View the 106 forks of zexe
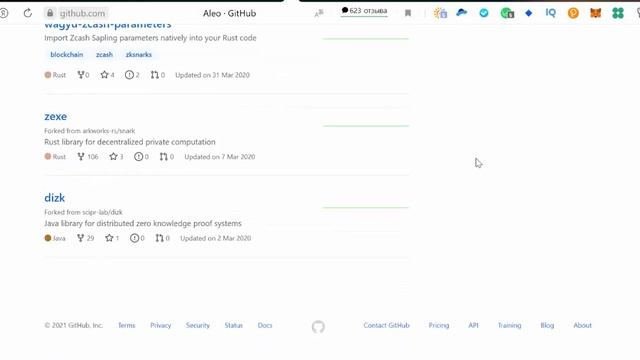The height and width of the screenshot is (360, 640). click(x=88, y=157)
